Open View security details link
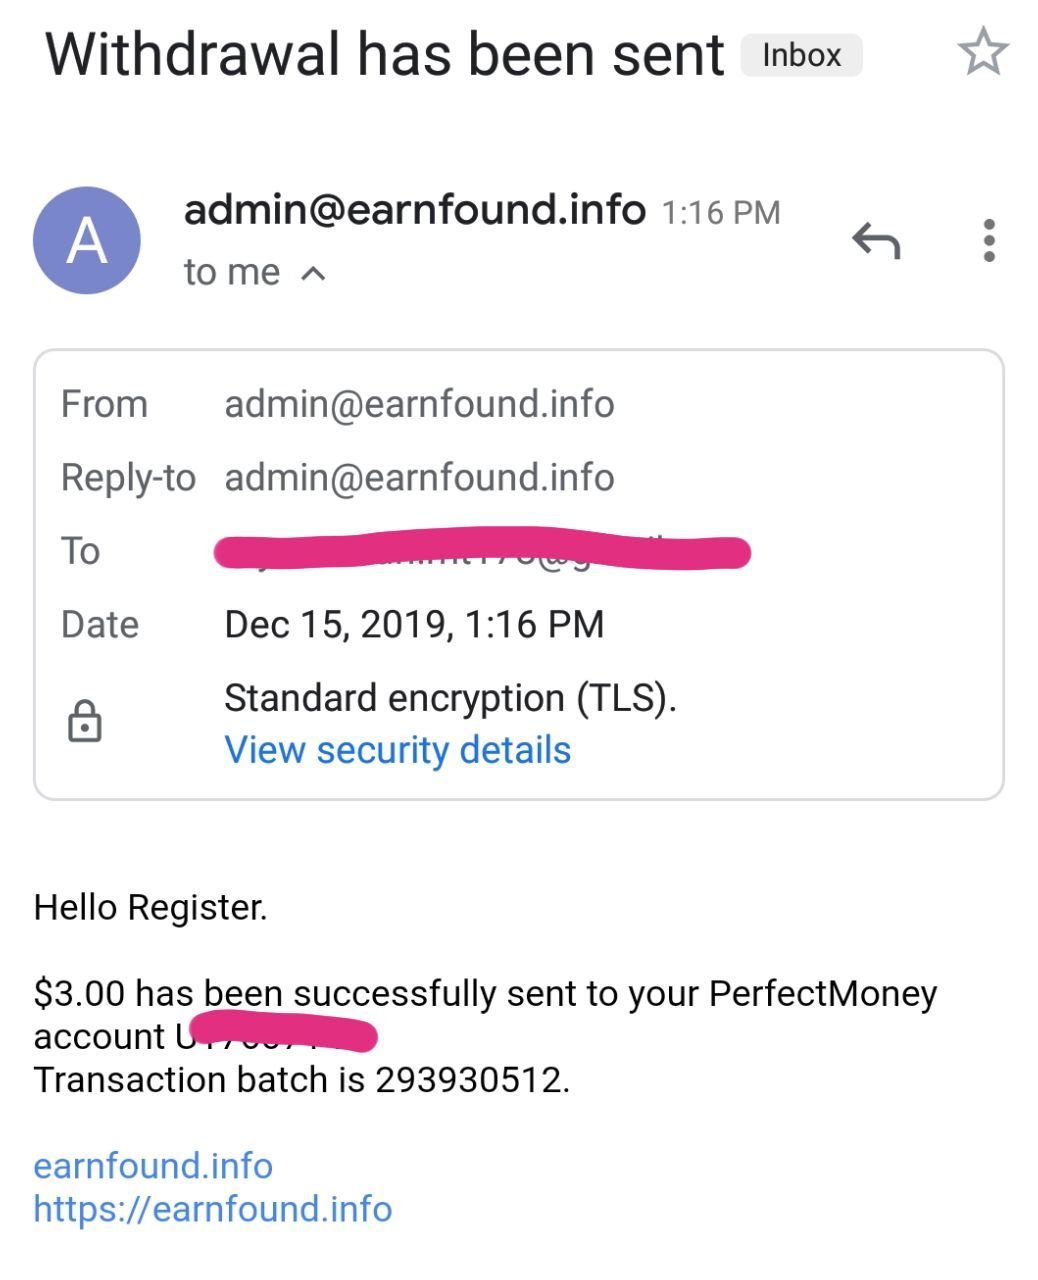Viewport: 1038px width, 1280px height. [x=397, y=750]
